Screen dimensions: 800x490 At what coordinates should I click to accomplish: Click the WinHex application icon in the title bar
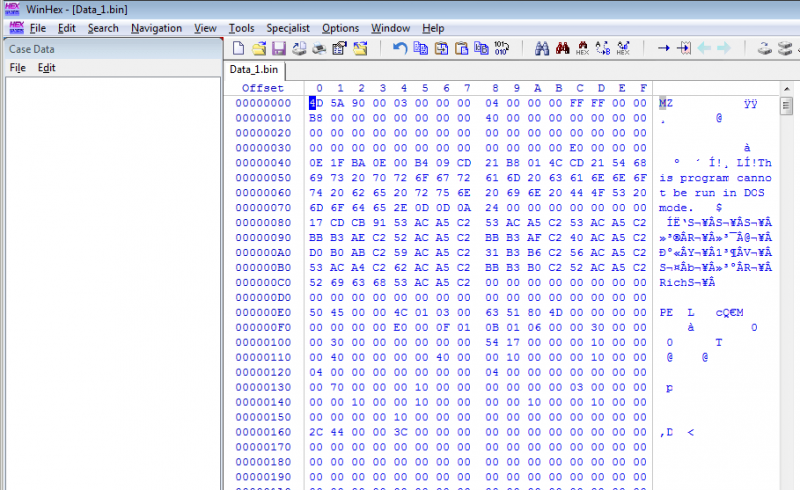coord(12,9)
